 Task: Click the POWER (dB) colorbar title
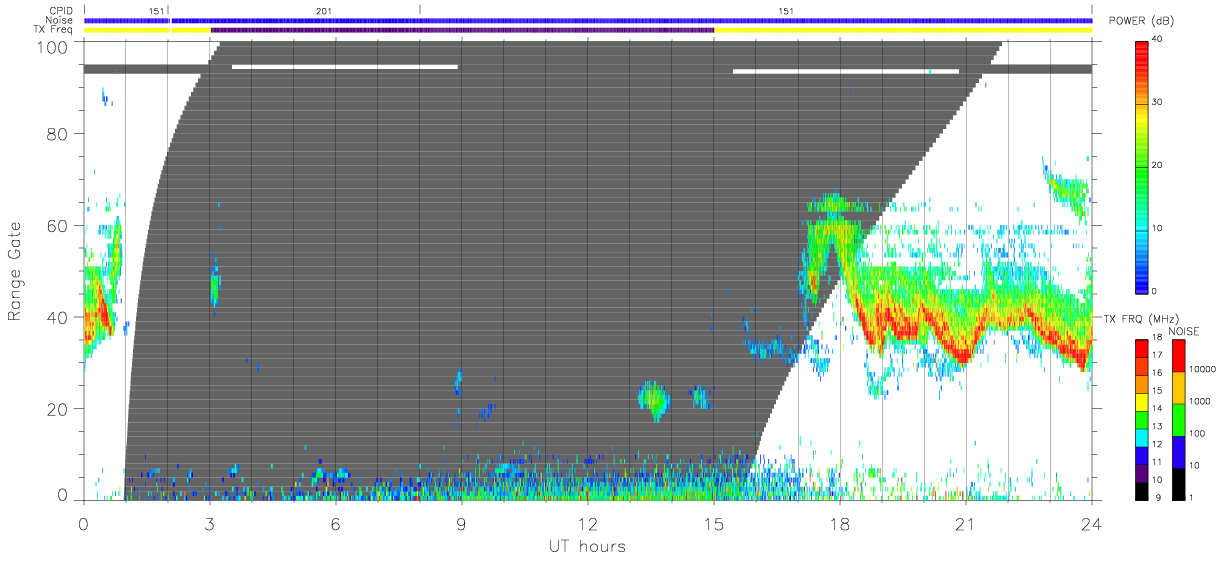click(x=1143, y=21)
